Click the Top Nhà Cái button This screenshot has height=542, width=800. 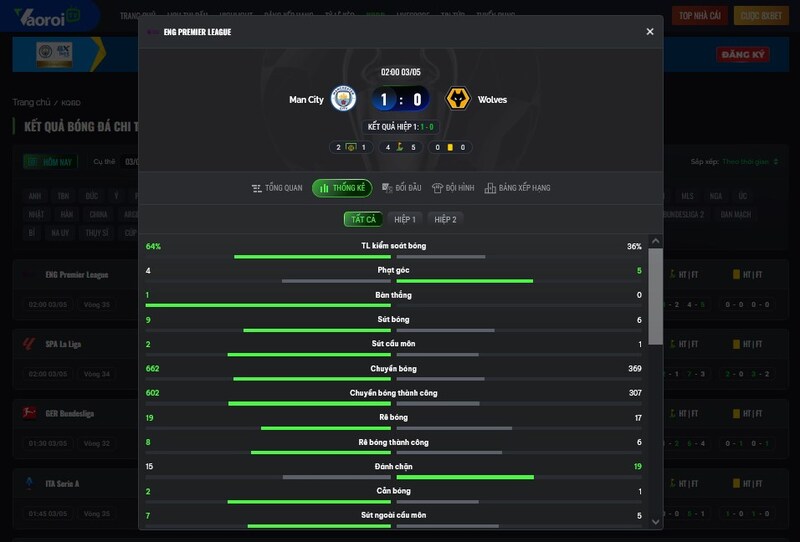pos(700,16)
